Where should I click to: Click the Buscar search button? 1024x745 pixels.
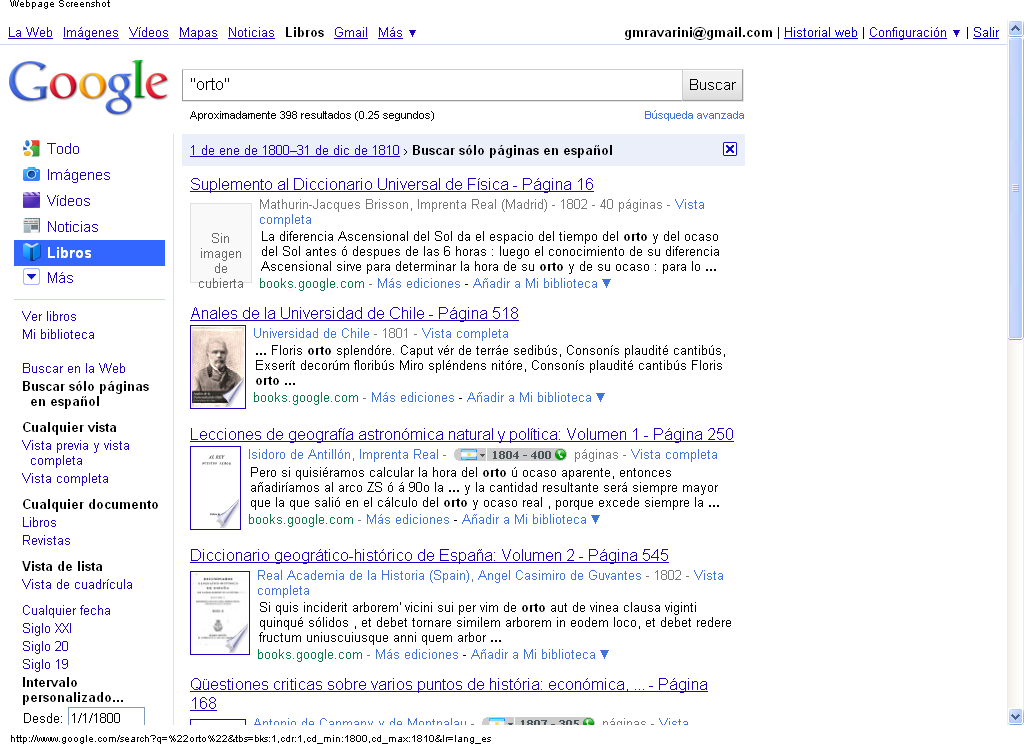tap(712, 85)
